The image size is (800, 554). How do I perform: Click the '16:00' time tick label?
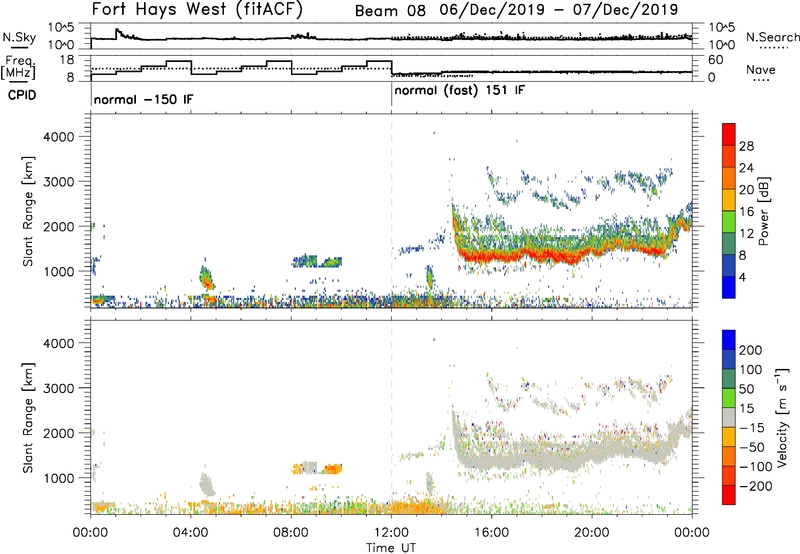[x=491, y=533]
